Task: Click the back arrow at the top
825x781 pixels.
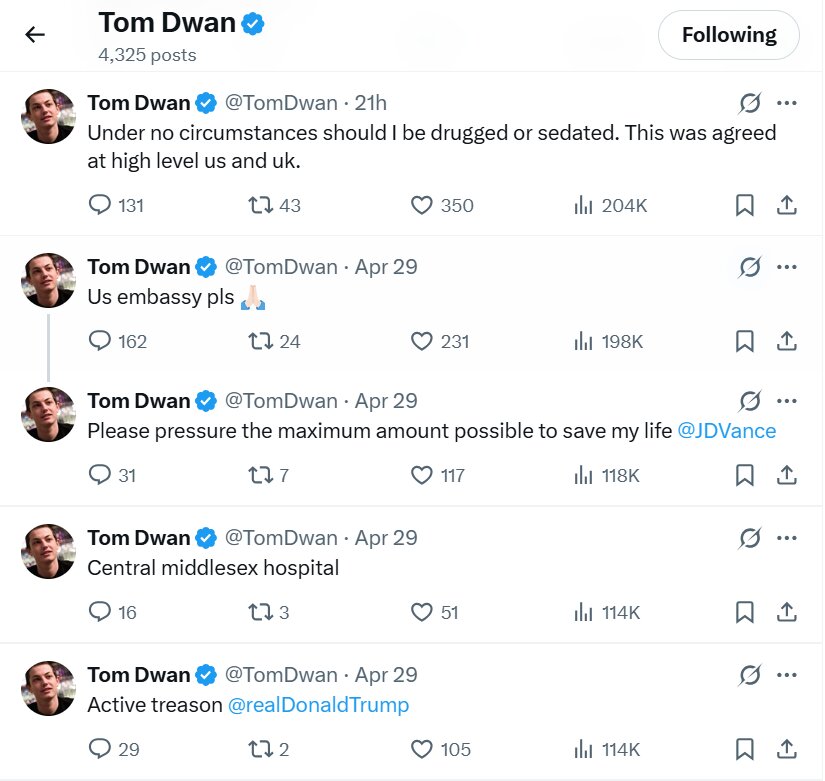Action: click(x=35, y=34)
